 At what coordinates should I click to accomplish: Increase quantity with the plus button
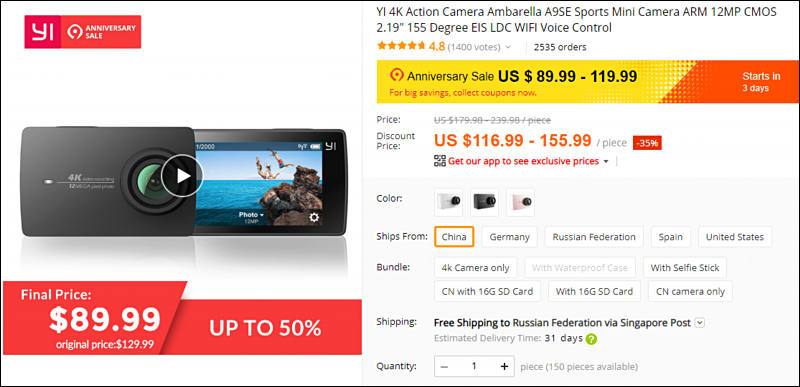(504, 366)
